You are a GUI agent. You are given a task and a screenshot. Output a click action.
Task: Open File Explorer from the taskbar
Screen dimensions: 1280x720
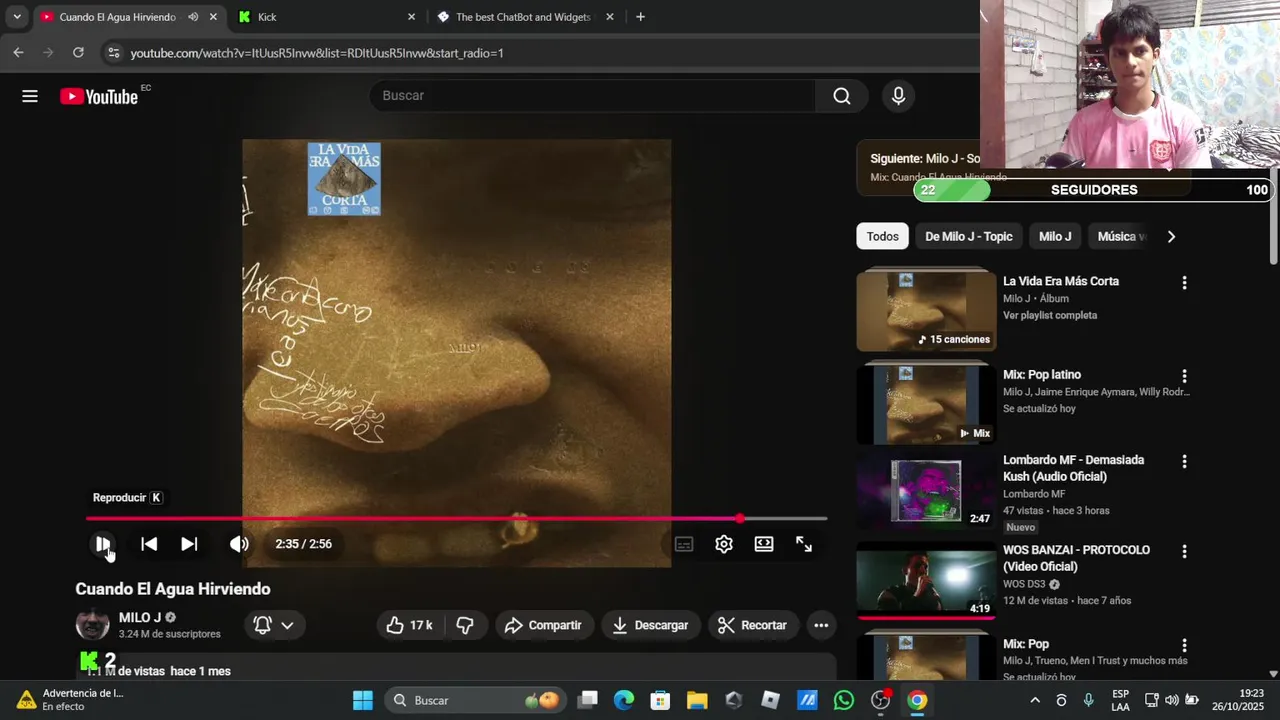(697, 700)
